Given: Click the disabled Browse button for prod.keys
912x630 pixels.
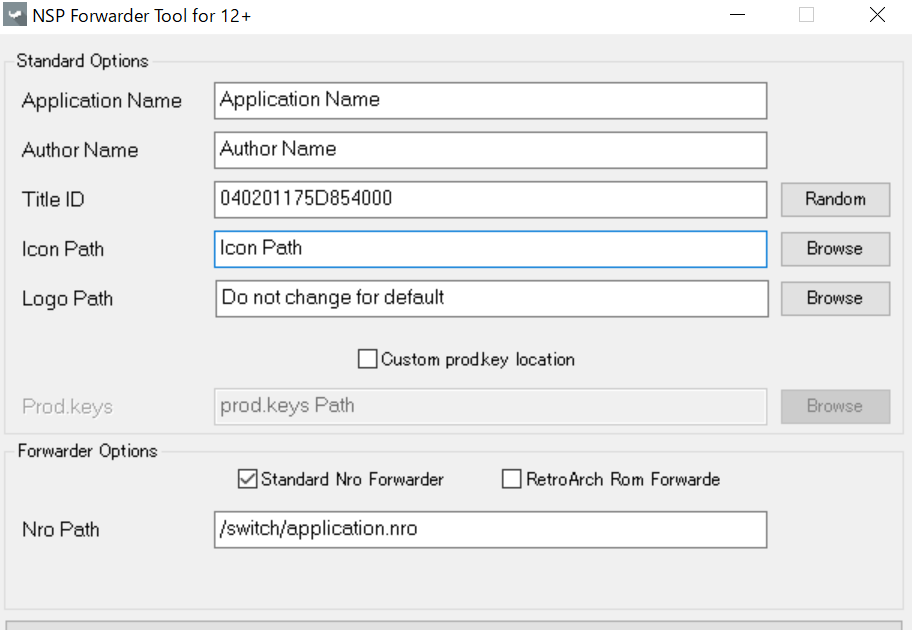Looking at the screenshot, I should pyautogui.click(x=835, y=406).
